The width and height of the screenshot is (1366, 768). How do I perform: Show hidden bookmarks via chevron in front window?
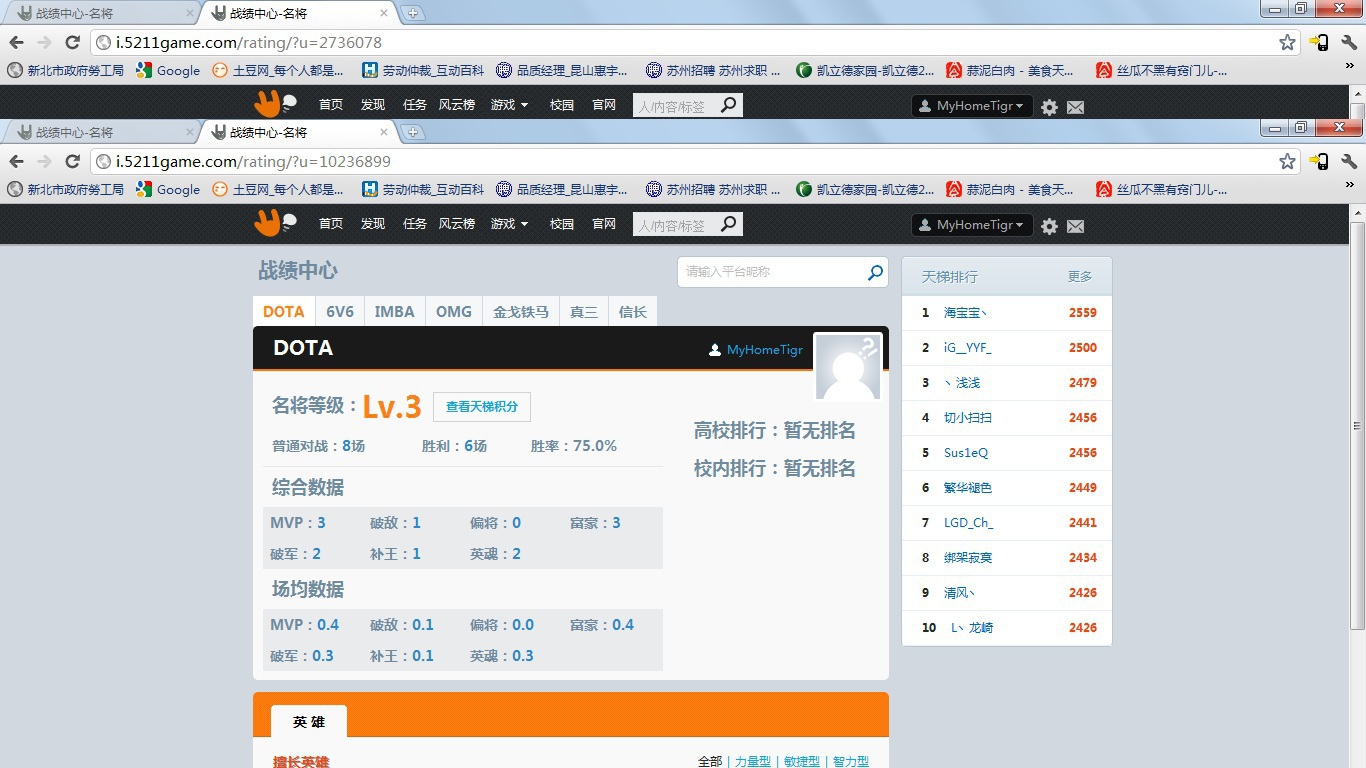click(1349, 186)
